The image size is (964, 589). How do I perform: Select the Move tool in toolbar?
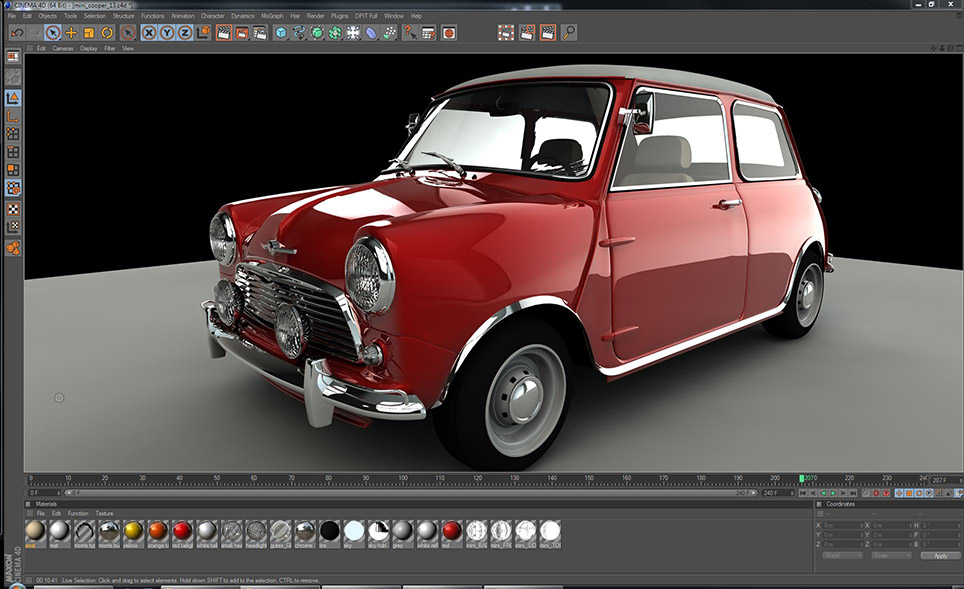click(71, 33)
